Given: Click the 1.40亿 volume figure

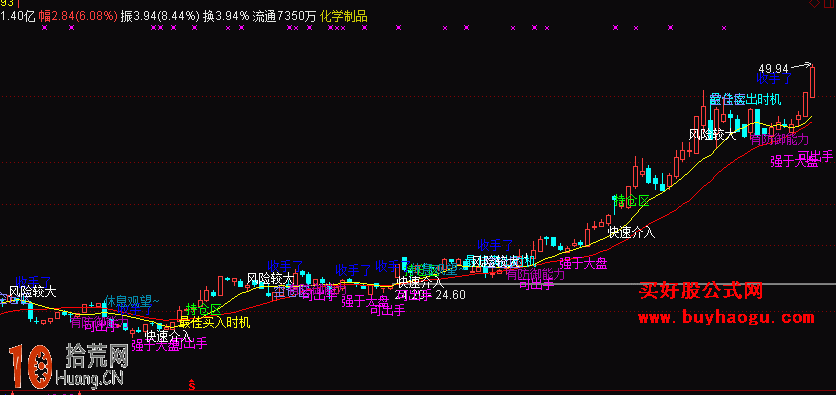Looking at the screenshot, I should [x=18, y=16].
